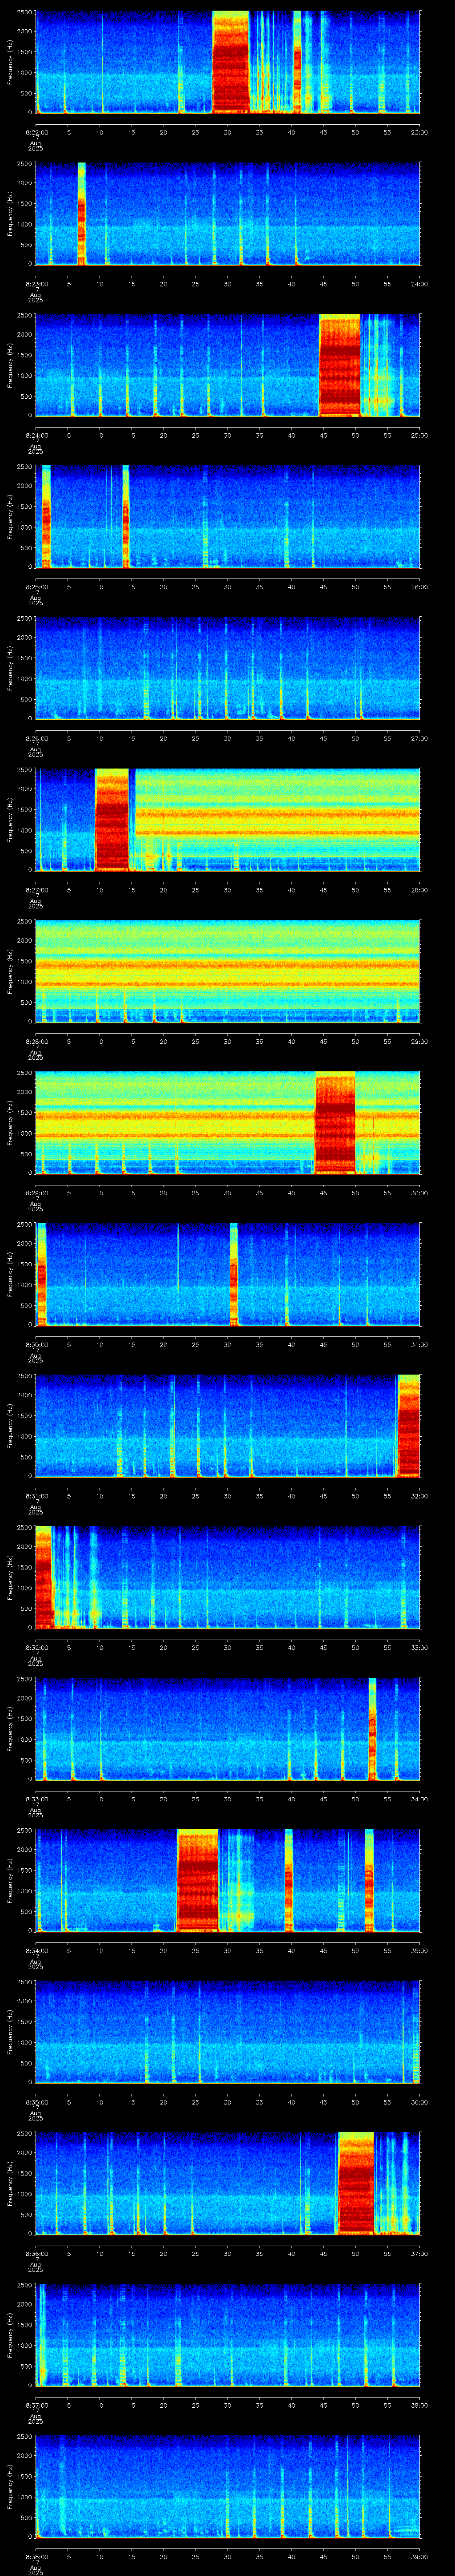Screen dimensions: 455x2576
Task: Click the spectrogram plot for minute 8:26:00
Action: click(x=227, y=668)
